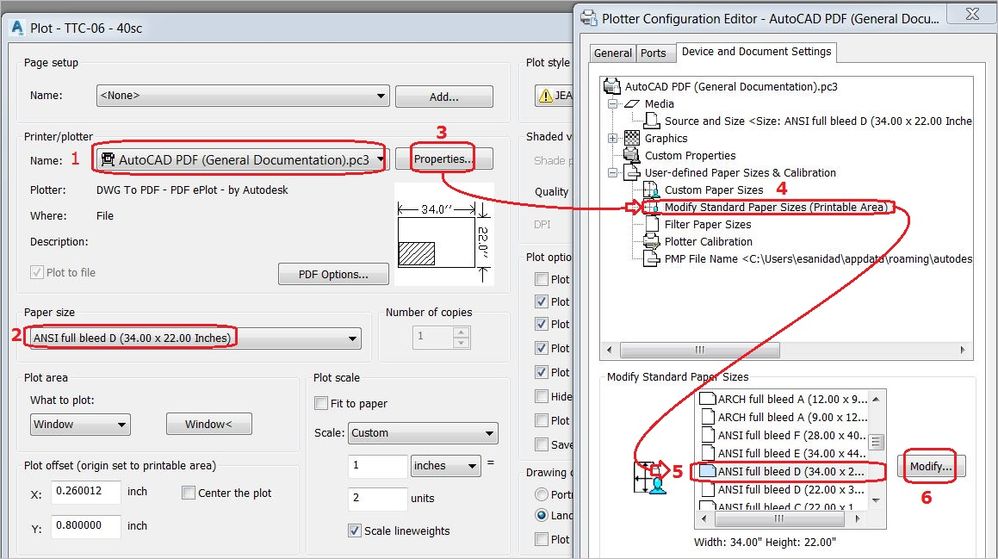Select the Portrait orientation radio button
Screen dimensions: 998x559
coord(542,494)
